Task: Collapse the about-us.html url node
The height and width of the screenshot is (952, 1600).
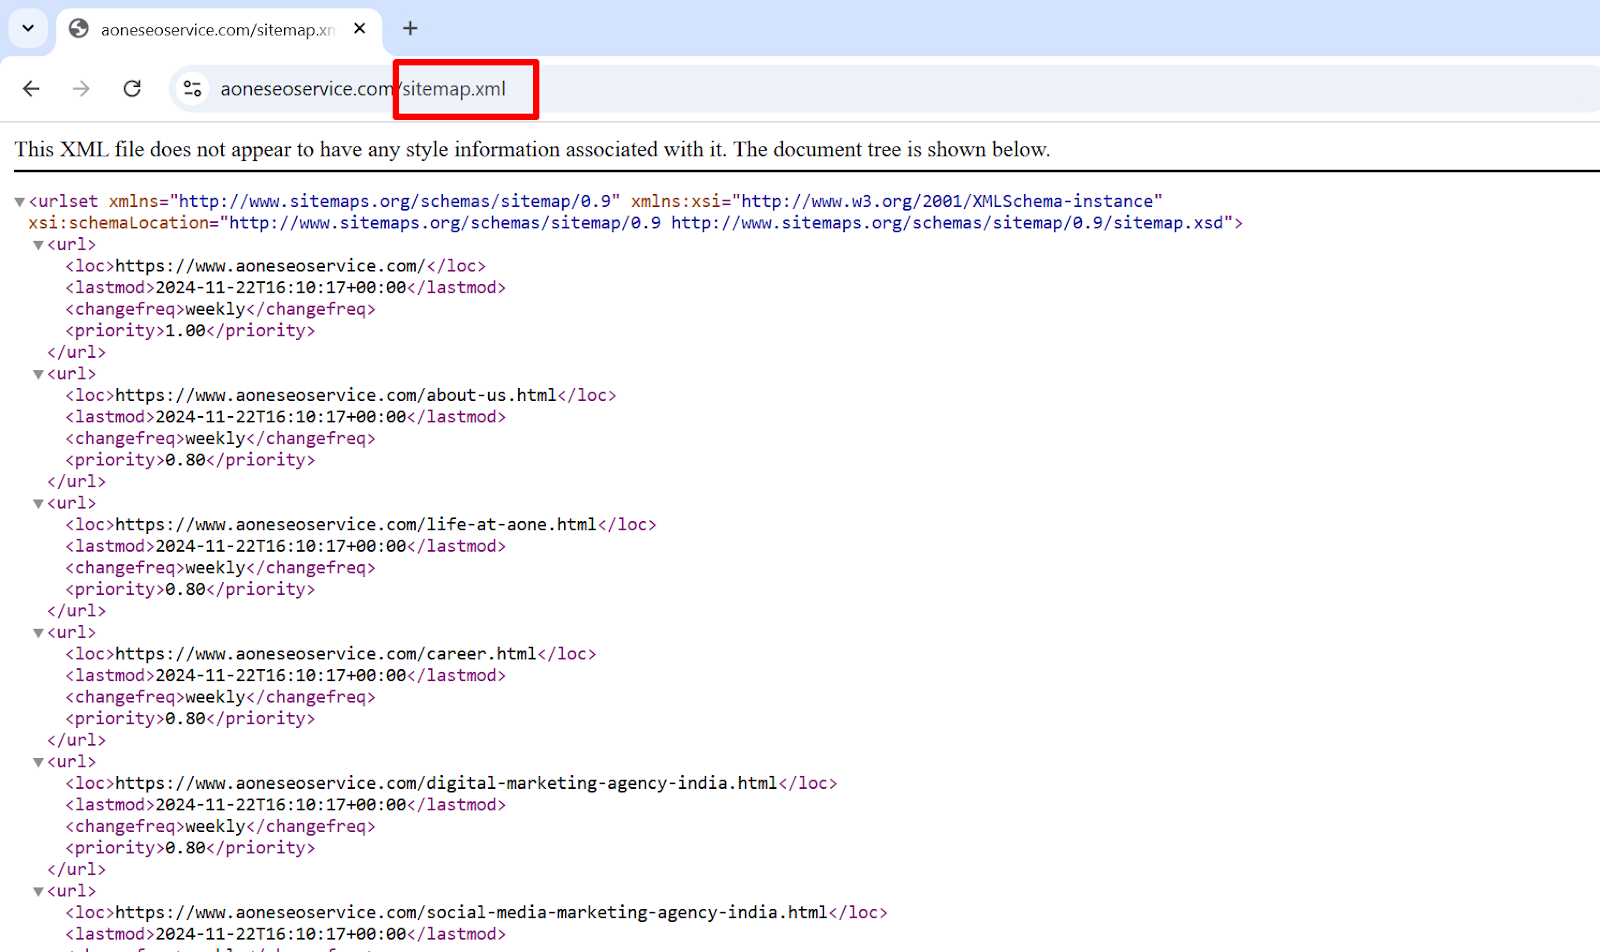Action: (x=38, y=375)
